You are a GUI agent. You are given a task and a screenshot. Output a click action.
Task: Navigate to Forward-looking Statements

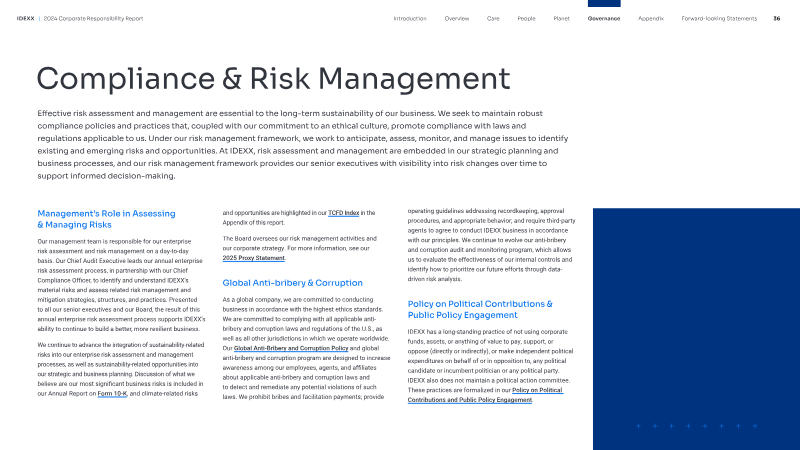coord(717,18)
